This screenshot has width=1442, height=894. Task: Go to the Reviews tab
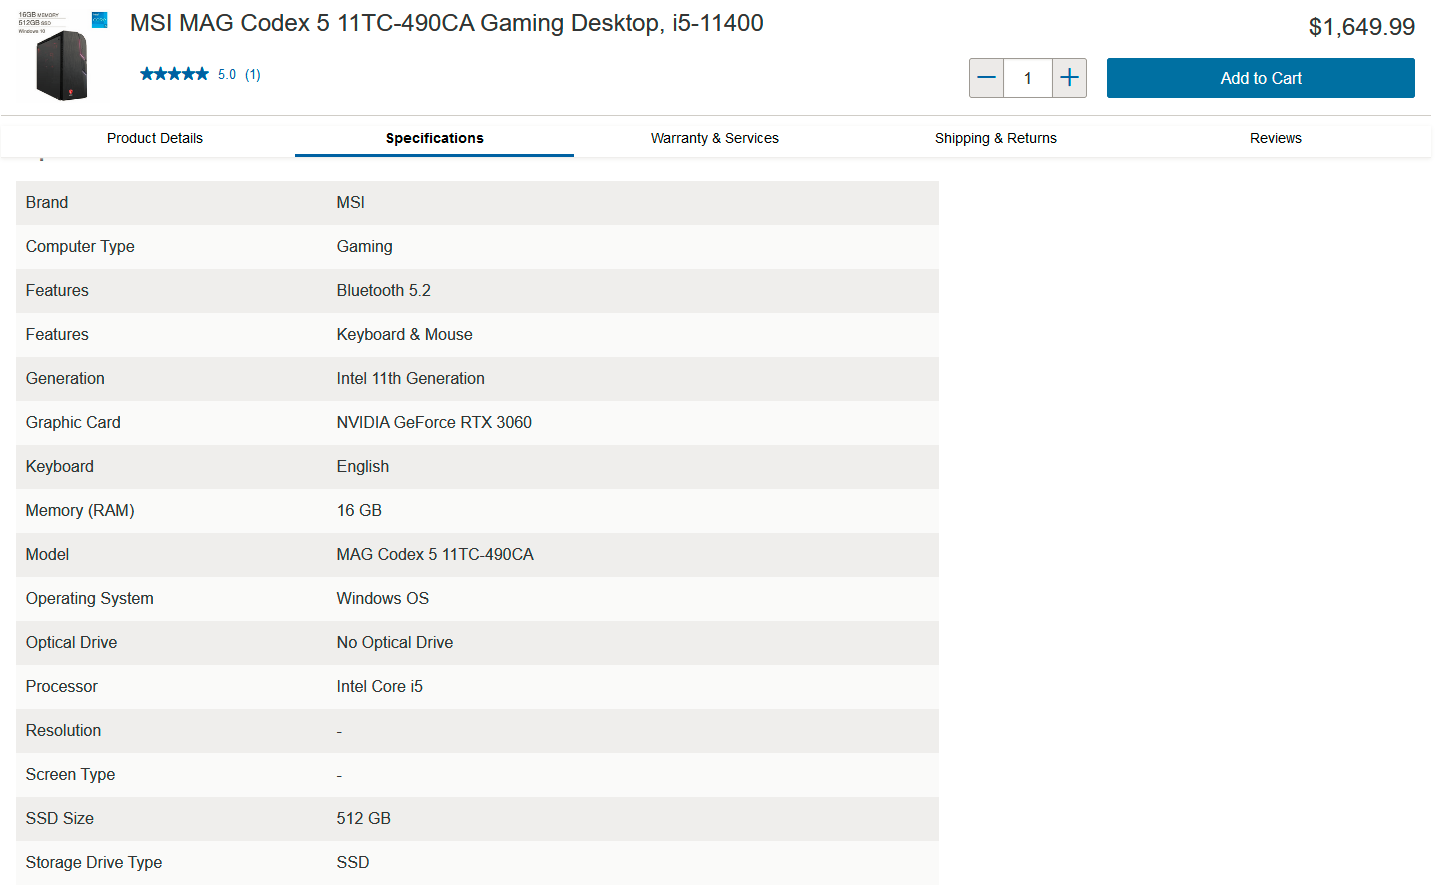[1275, 138]
